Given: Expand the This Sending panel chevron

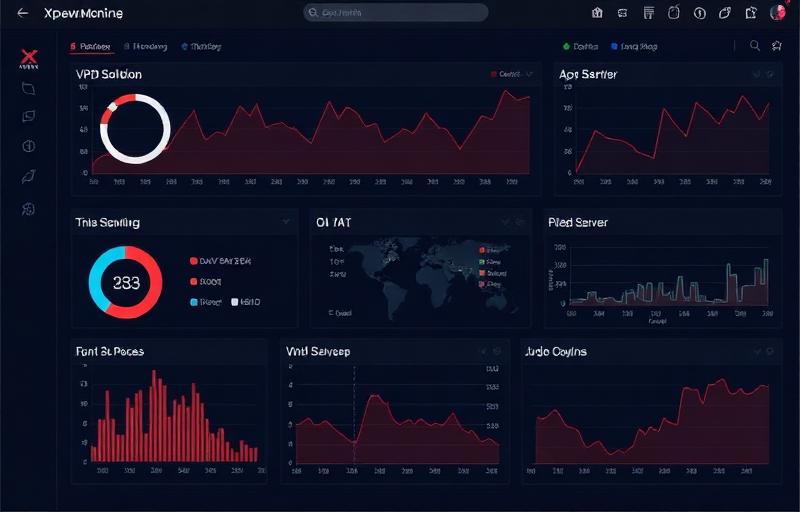Looking at the screenshot, I should pyautogui.click(x=286, y=221).
